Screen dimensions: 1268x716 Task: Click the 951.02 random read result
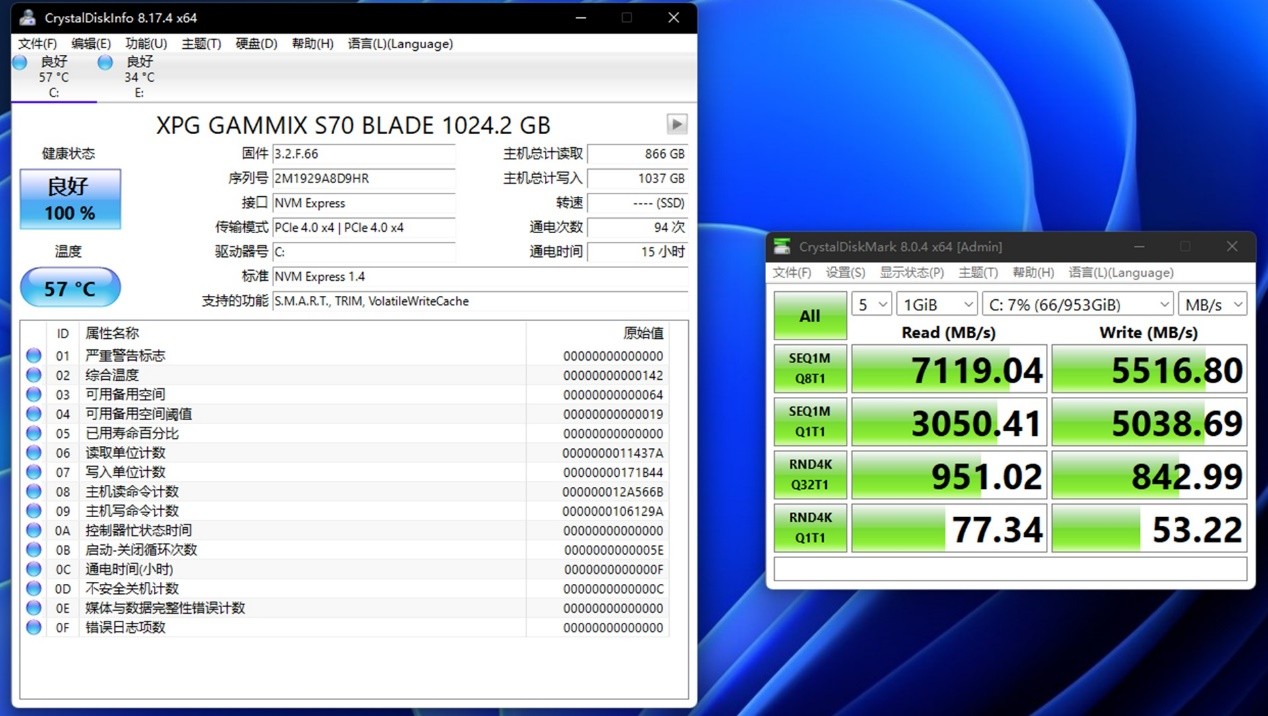click(949, 475)
